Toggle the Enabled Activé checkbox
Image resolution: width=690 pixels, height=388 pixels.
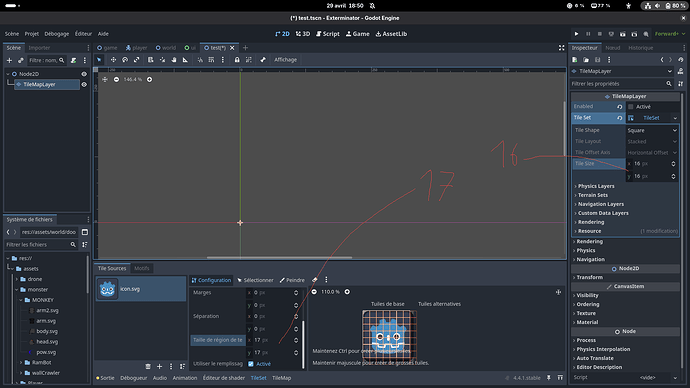(x=631, y=106)
